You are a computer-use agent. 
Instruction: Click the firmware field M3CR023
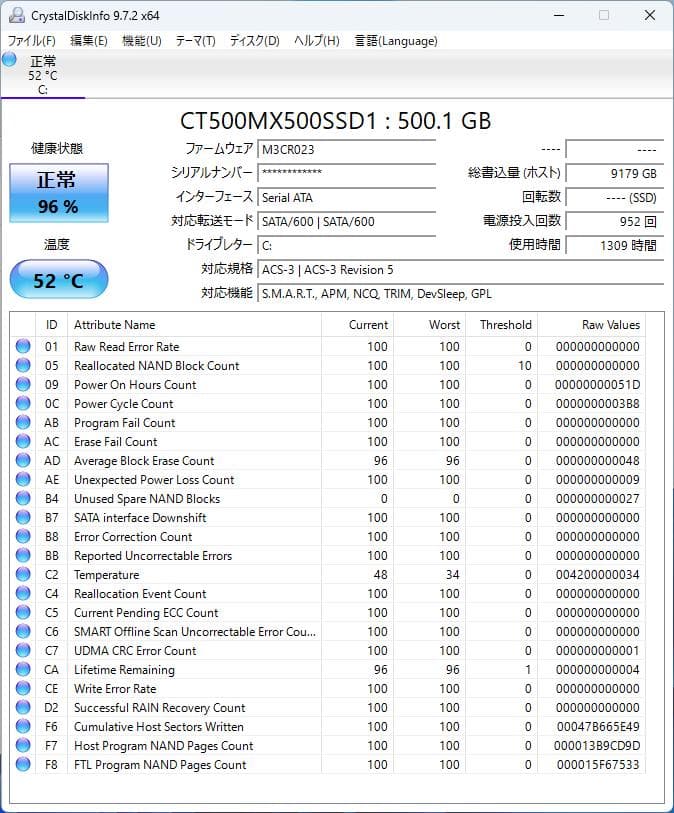[x=346, y=149]
